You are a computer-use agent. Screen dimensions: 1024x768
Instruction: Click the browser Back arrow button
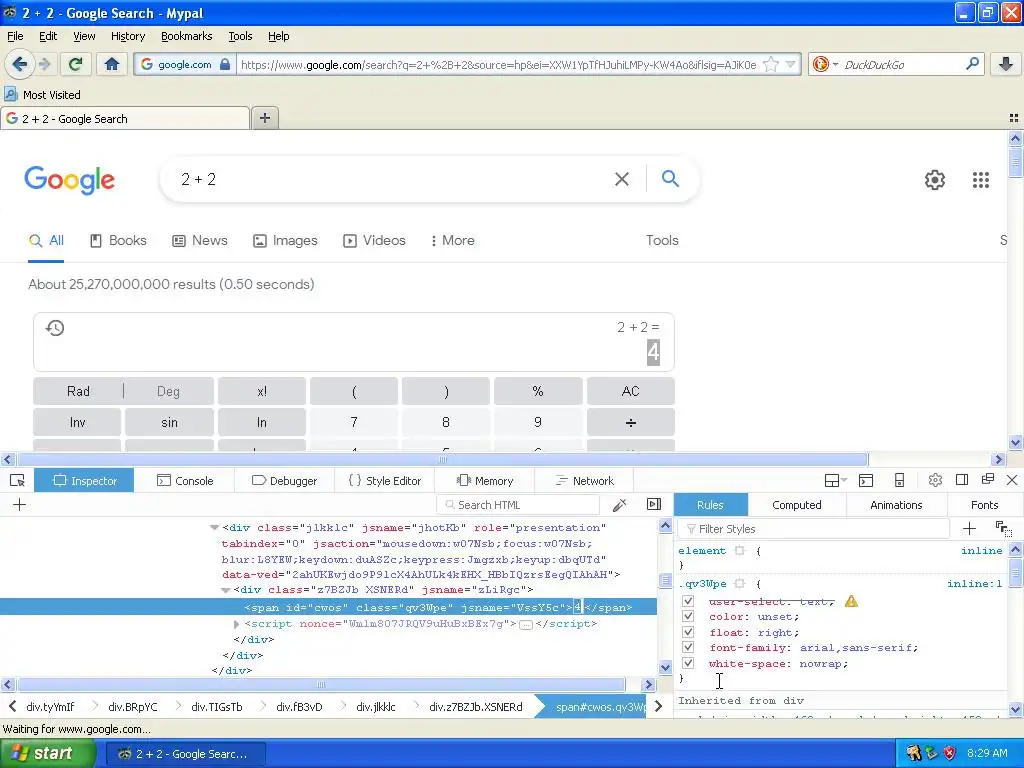20,64
